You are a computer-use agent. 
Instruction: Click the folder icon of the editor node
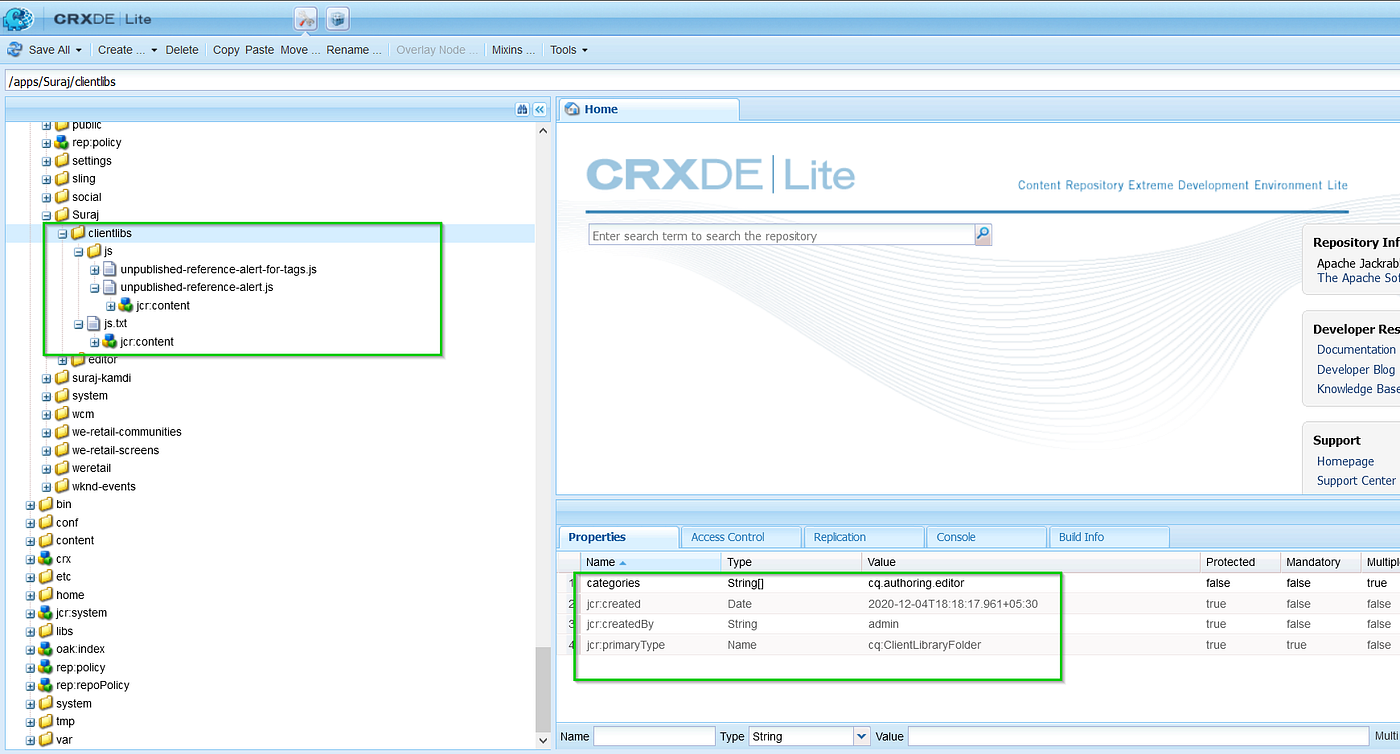(x=78, y=360)
